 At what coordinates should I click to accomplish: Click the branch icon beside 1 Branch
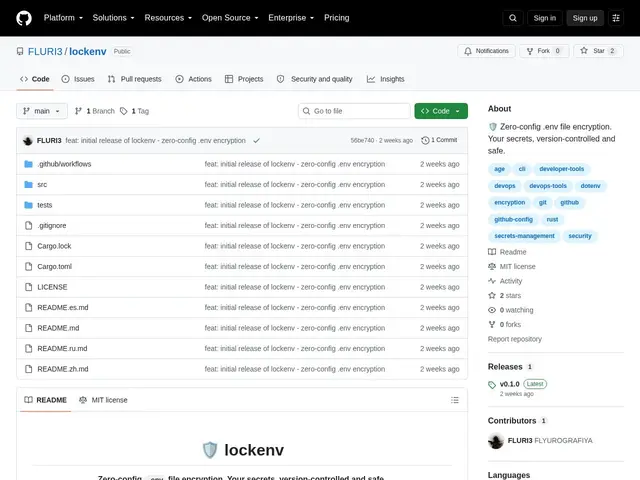pos(78,111)
